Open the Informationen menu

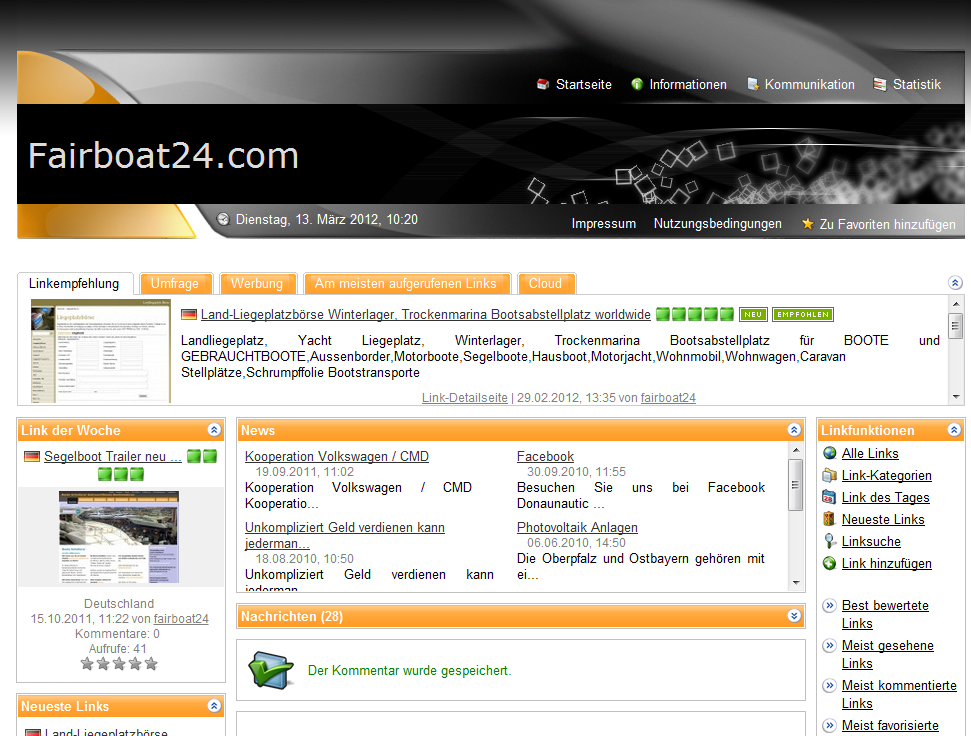[688, 84]
